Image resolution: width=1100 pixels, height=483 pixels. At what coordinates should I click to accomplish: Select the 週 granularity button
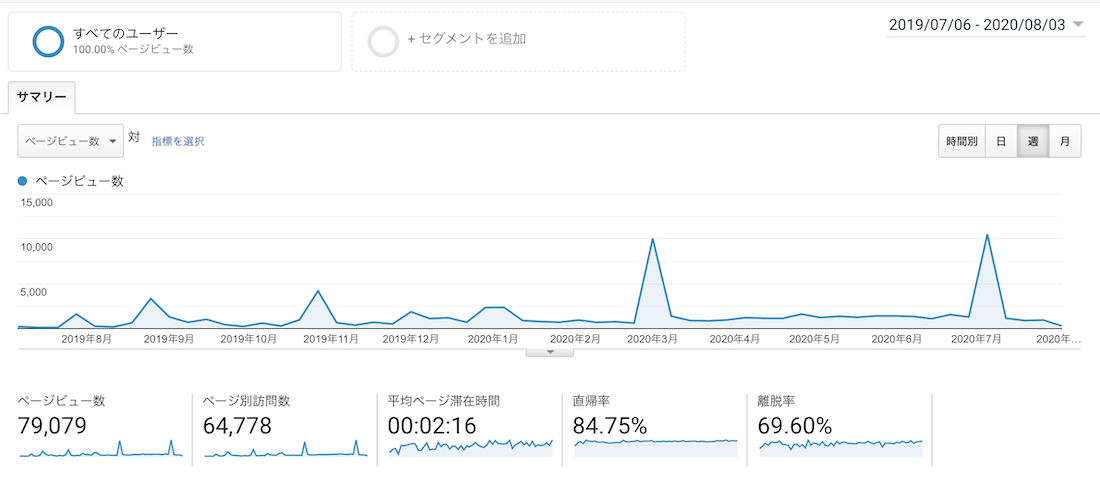(1033, 141)
